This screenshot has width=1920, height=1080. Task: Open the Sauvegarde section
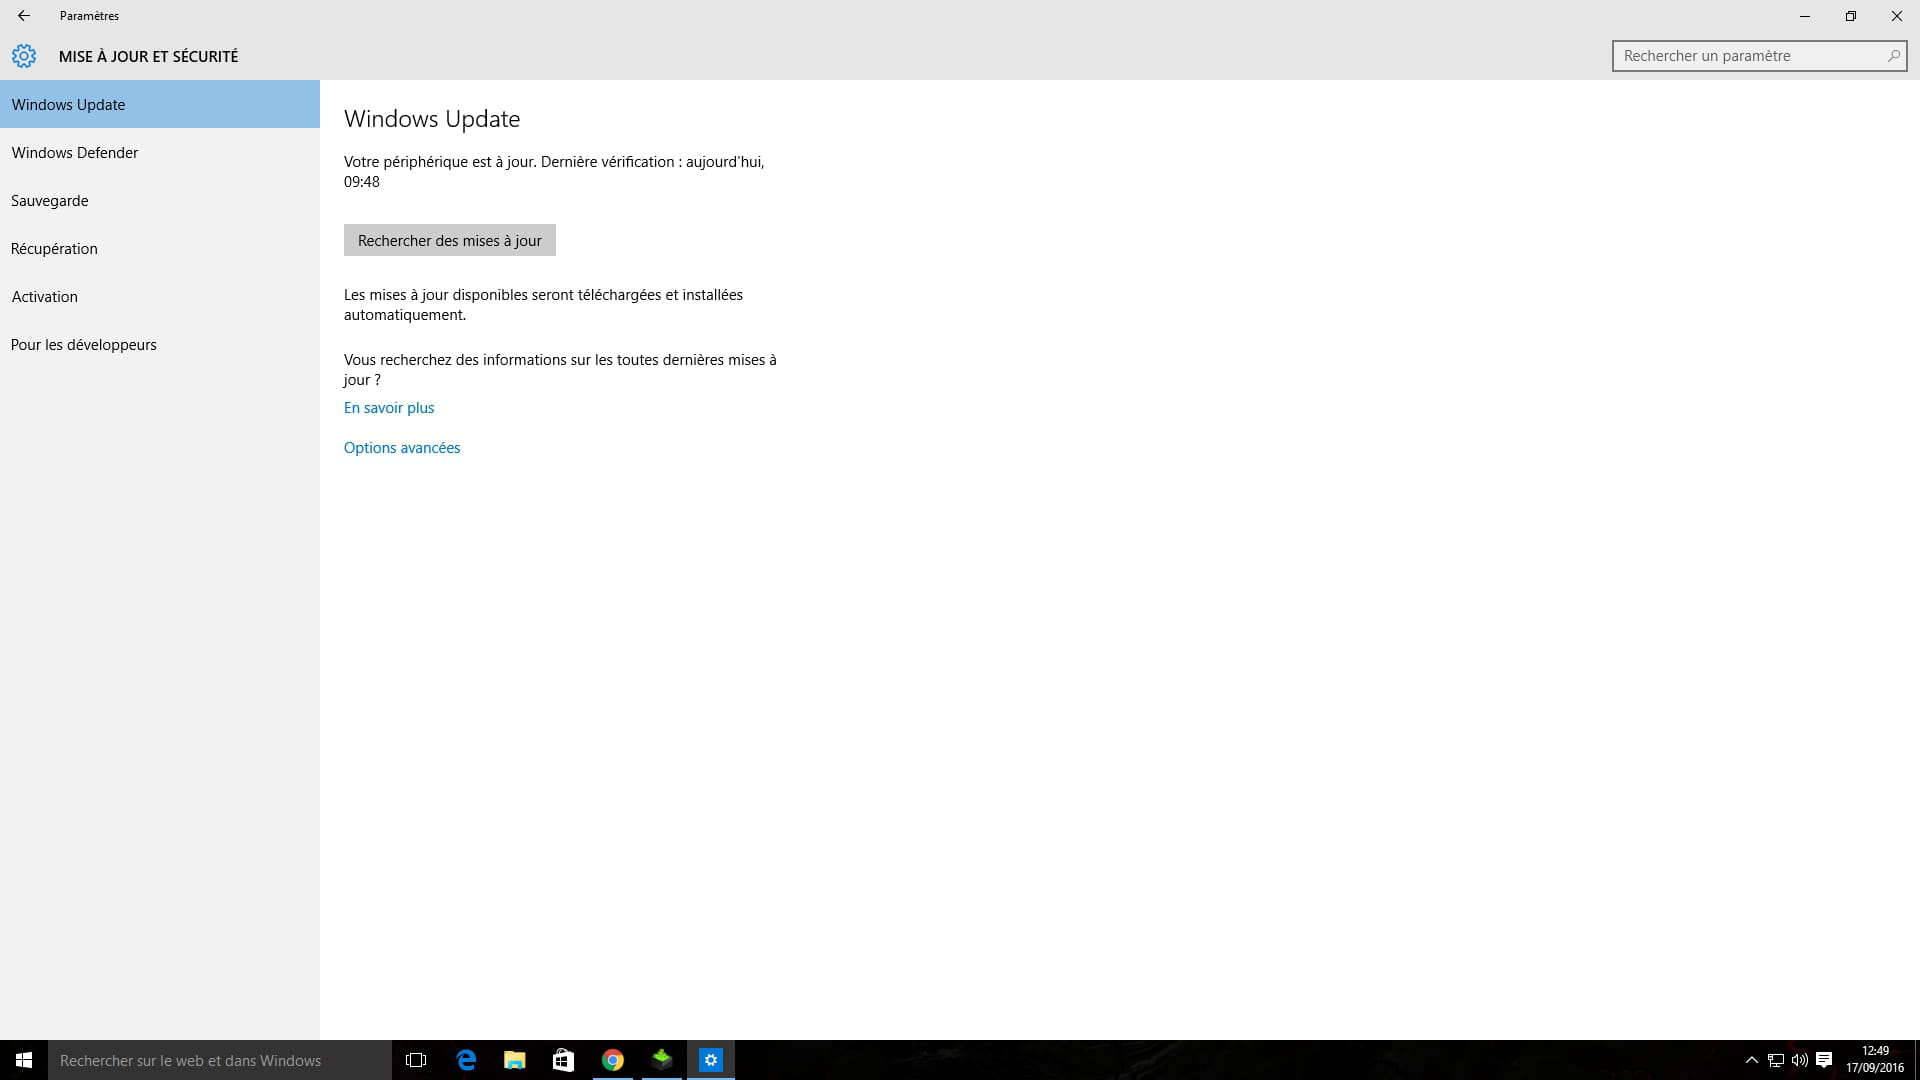point(160,200)
